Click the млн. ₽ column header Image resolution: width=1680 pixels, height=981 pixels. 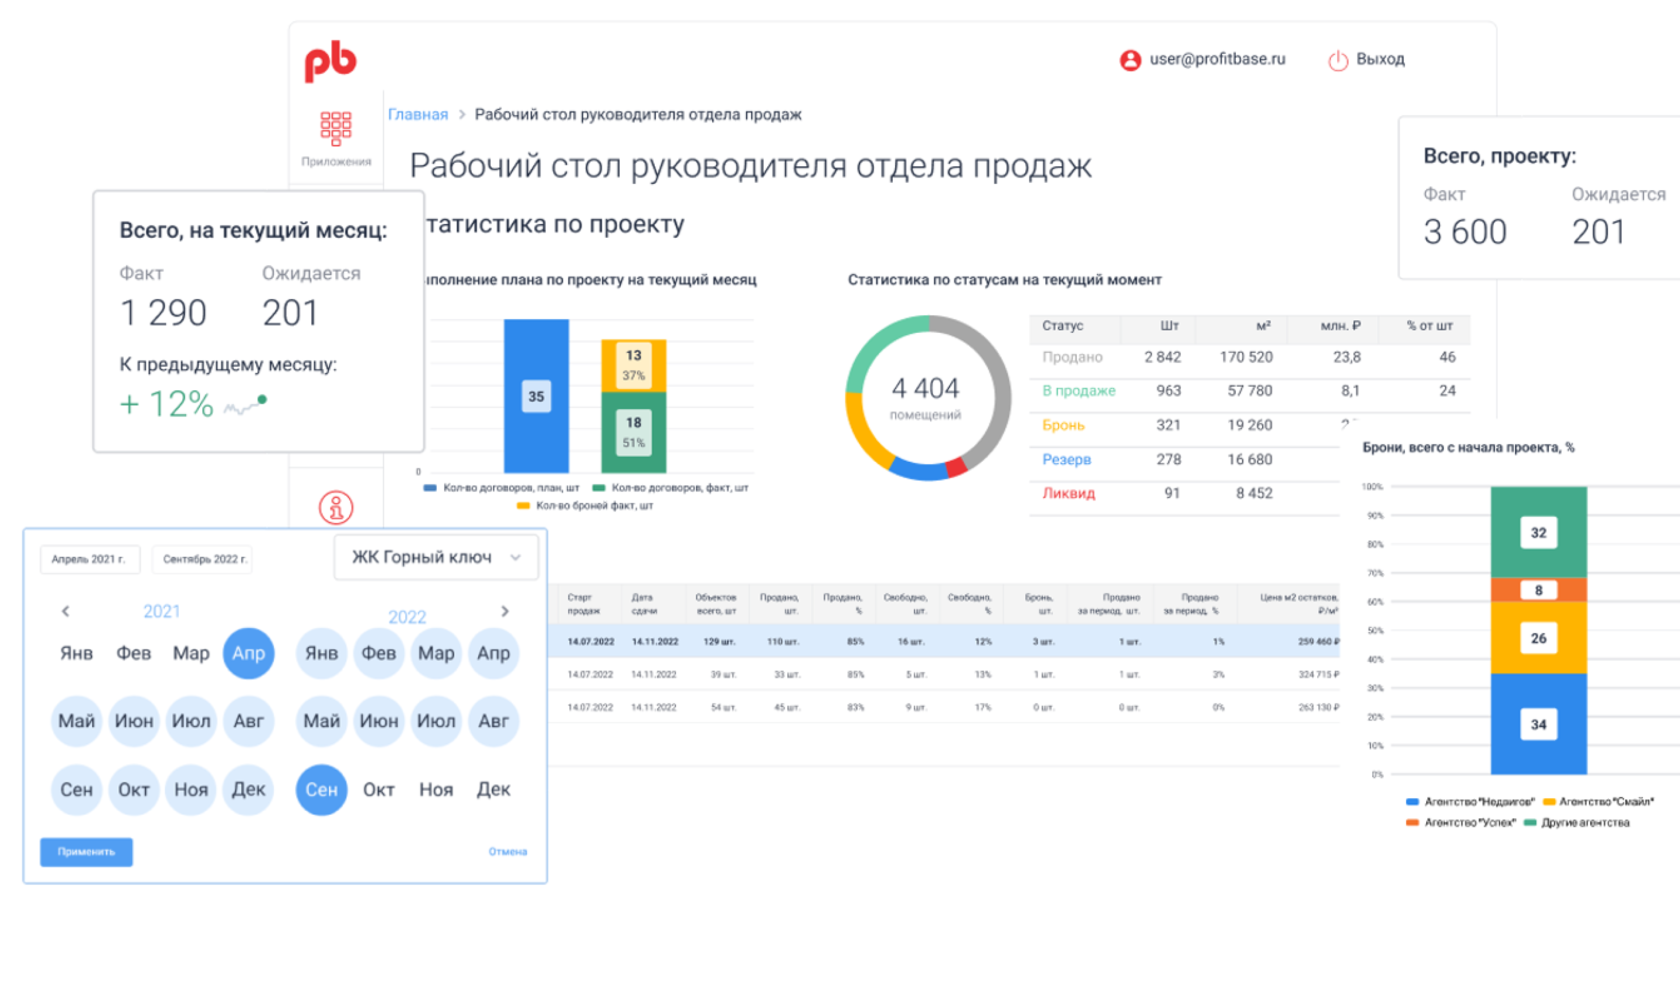click(1340, 326)
